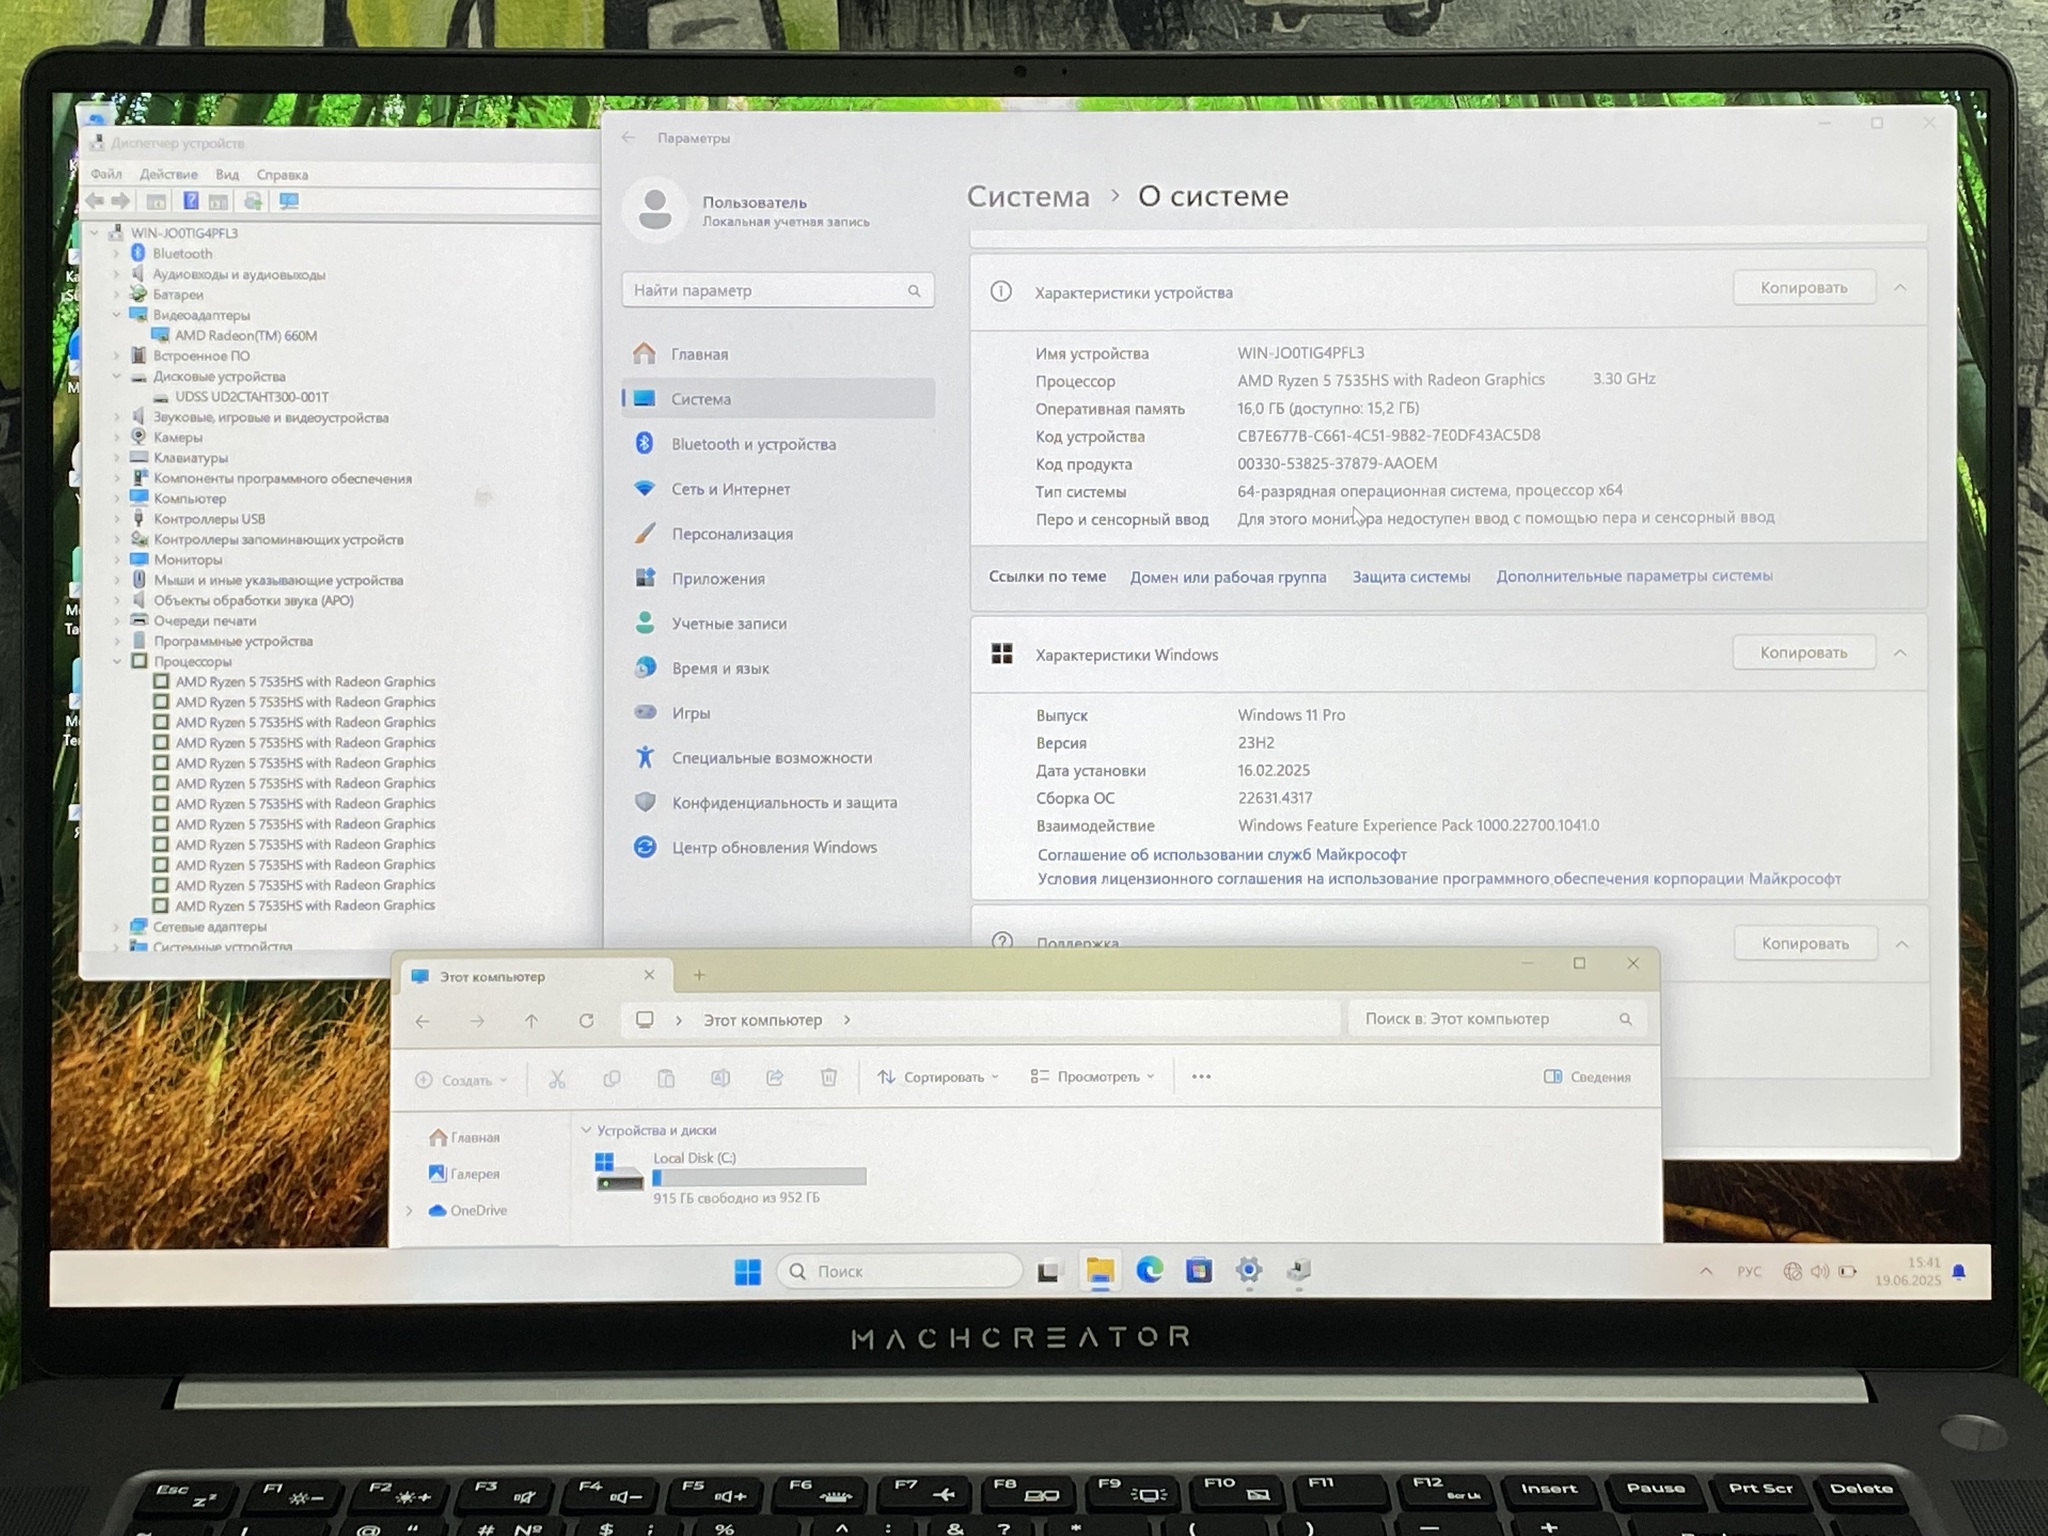The width and height of the screenshot is (2048, 1536).
Task: Open Bluetooth и устройства settings section
Action: [x=753, y=444]
